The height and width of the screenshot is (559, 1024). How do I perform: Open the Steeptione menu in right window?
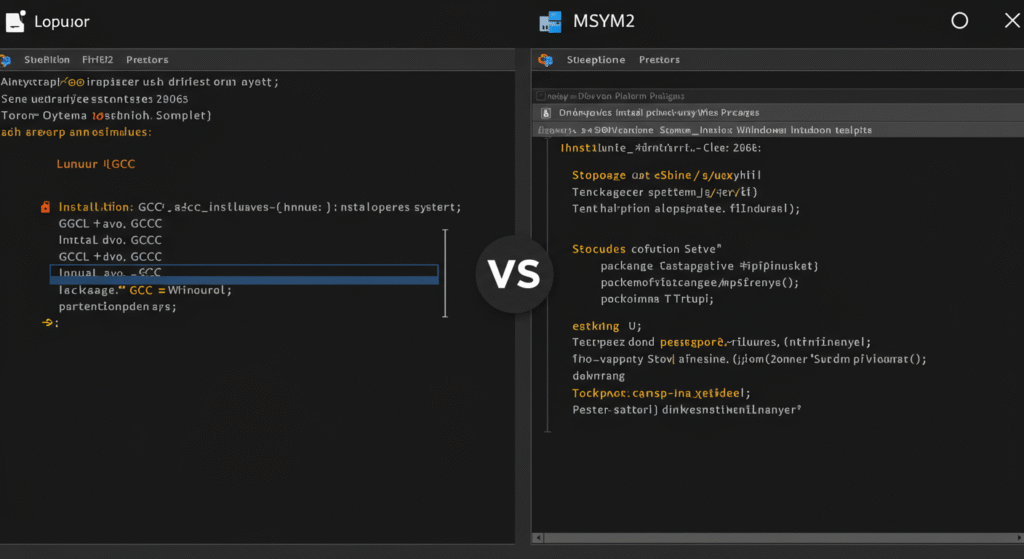tap(595, 60)
